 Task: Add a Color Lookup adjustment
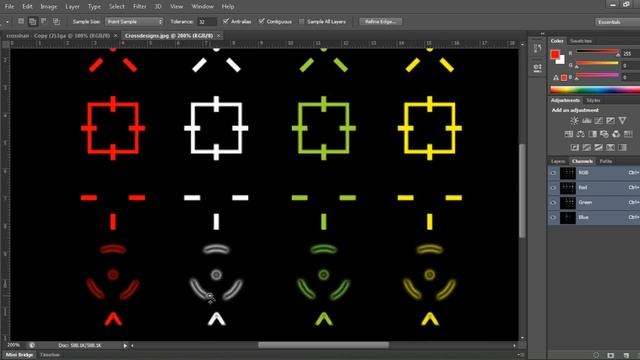pos(628,134)
